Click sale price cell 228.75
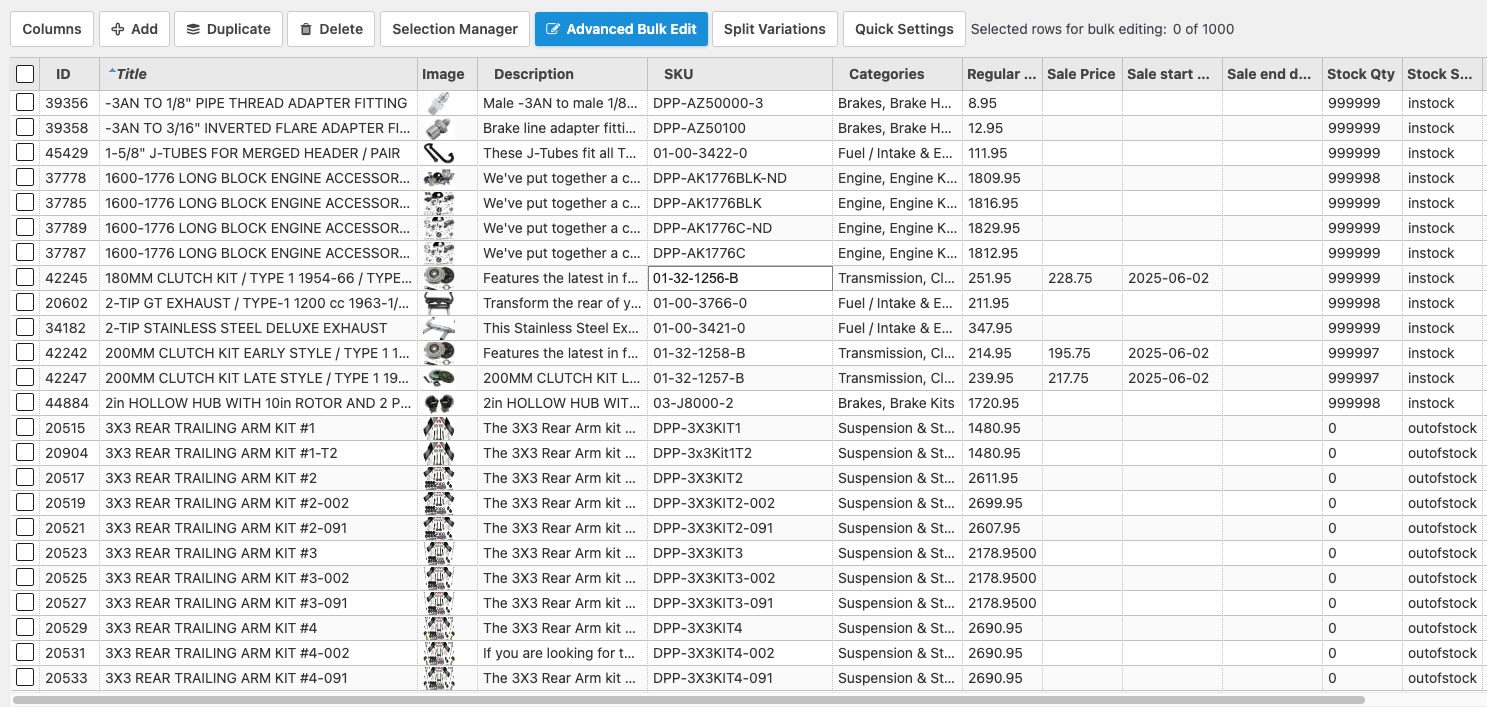The image size is (1487, 707). tap(1082, 278)
